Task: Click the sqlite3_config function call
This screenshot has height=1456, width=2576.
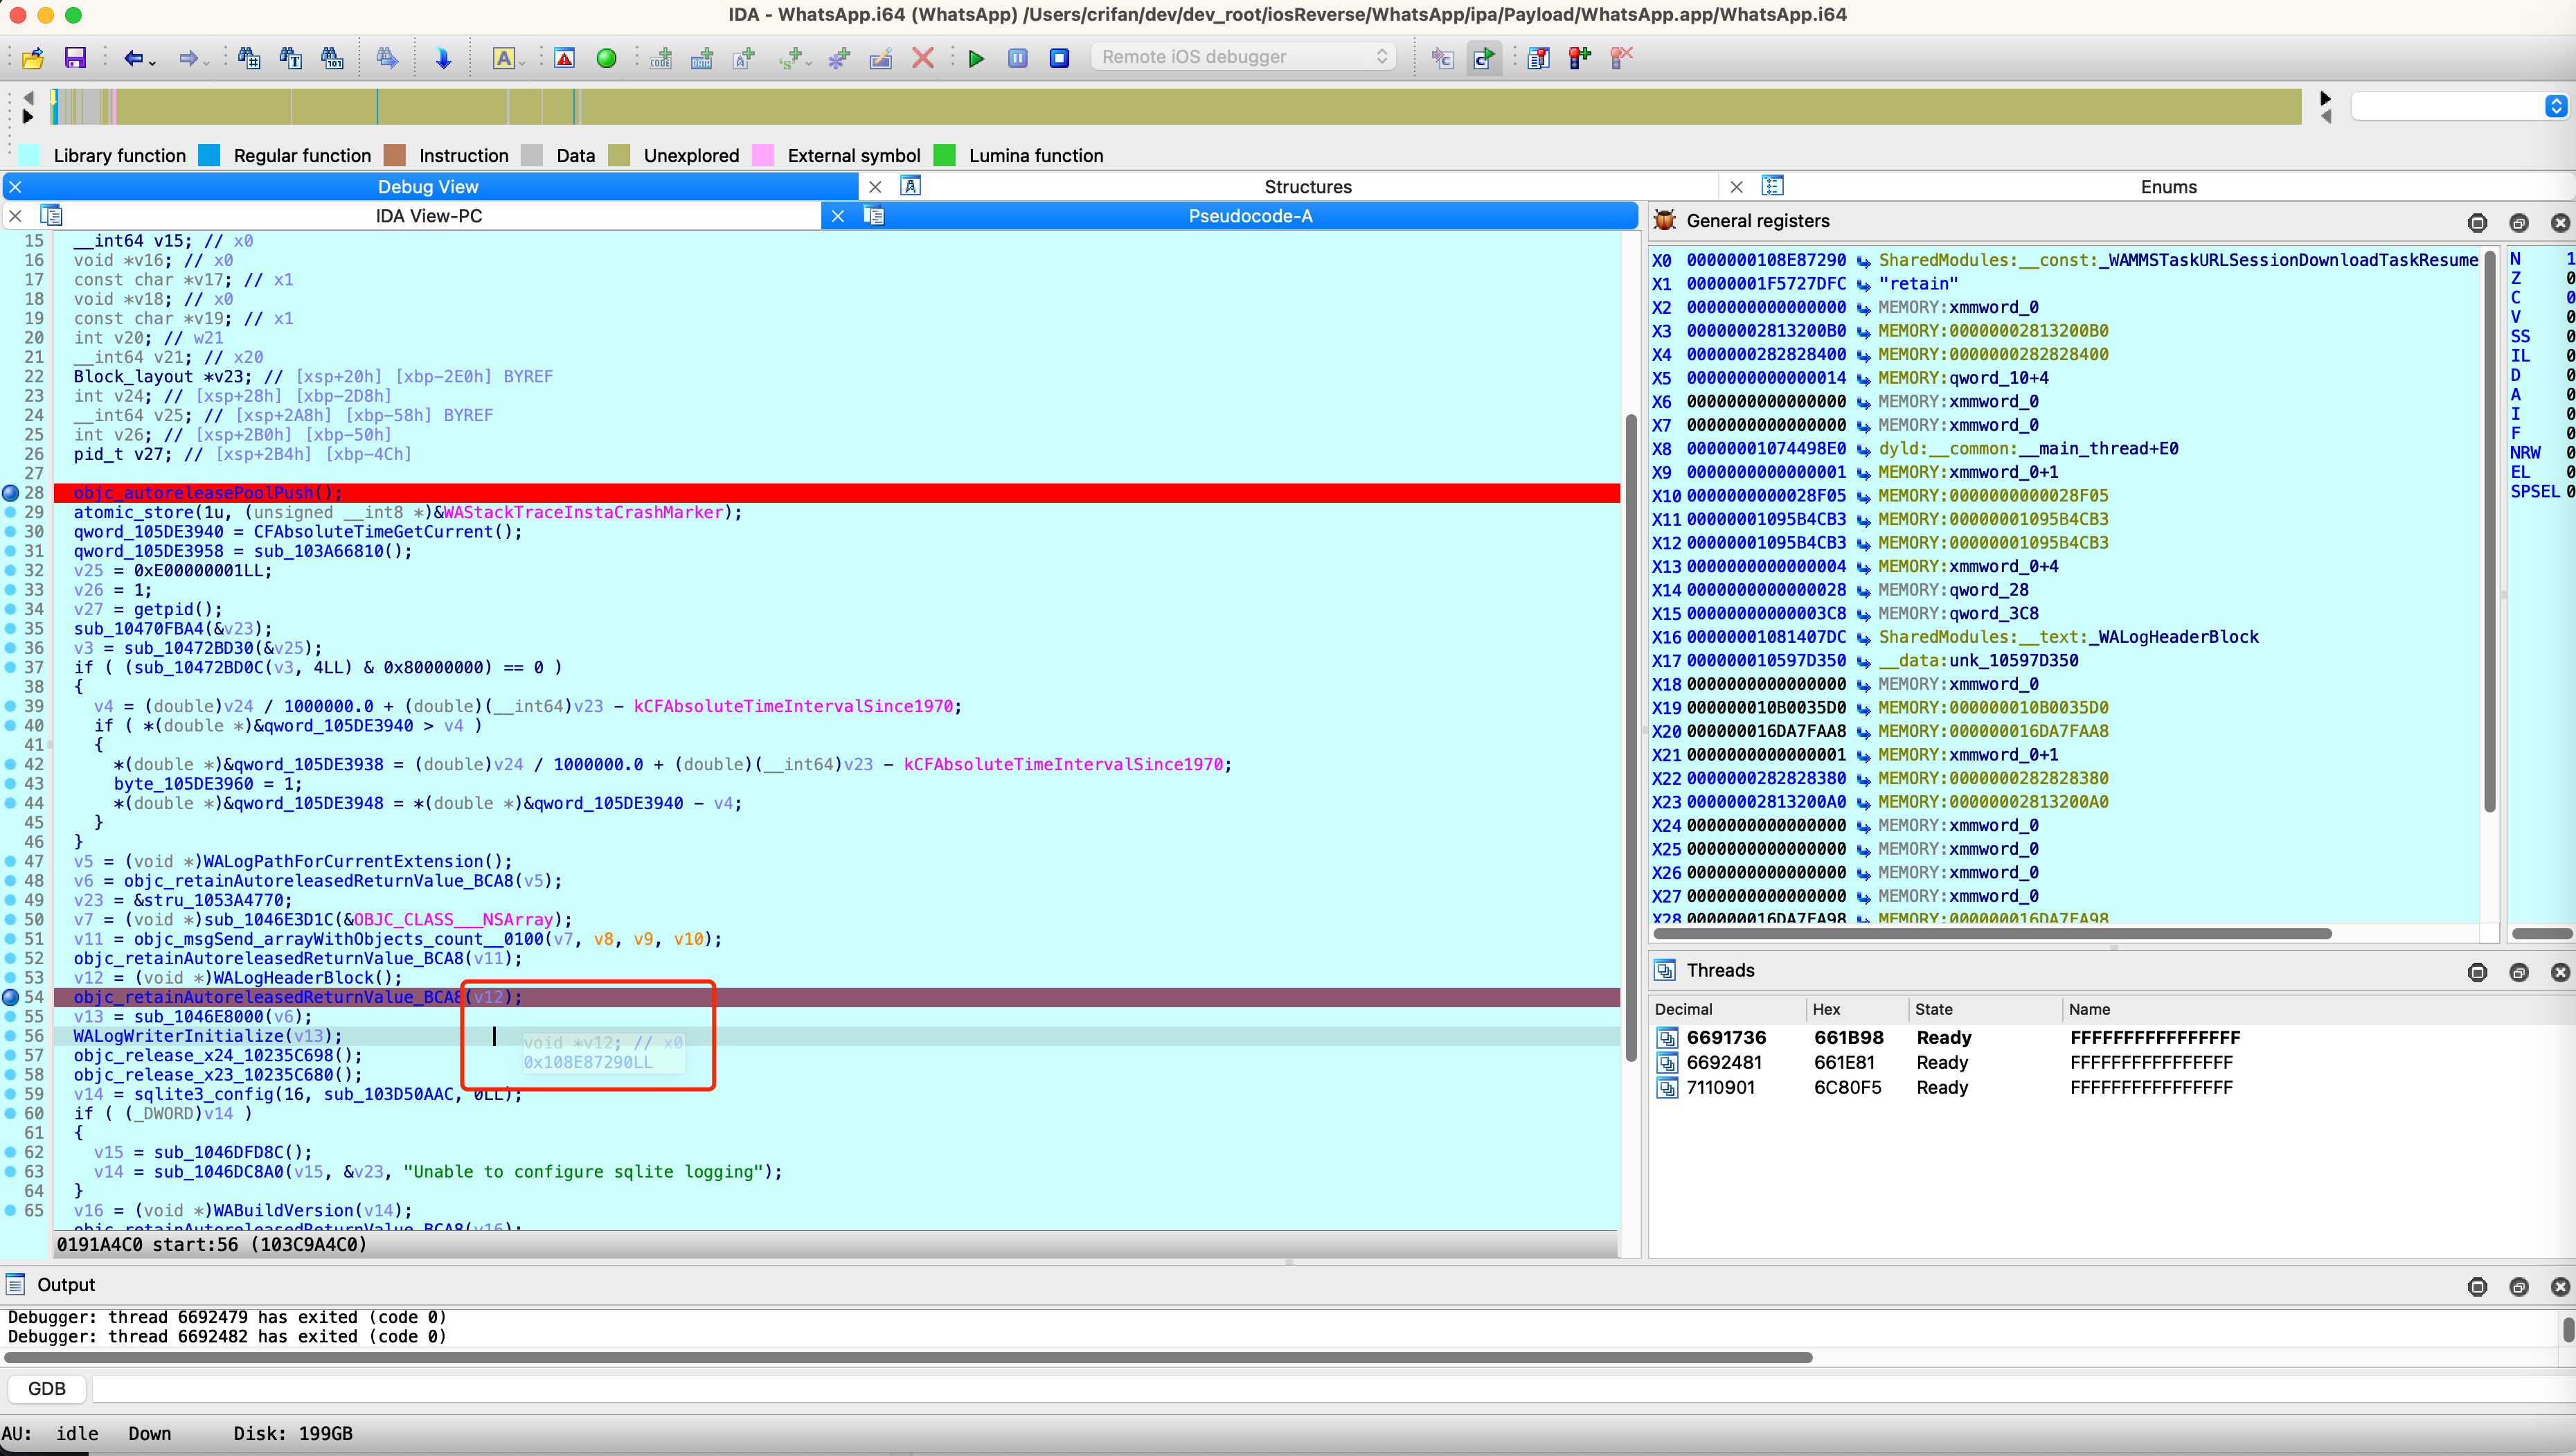Action: click(204, 1094)
